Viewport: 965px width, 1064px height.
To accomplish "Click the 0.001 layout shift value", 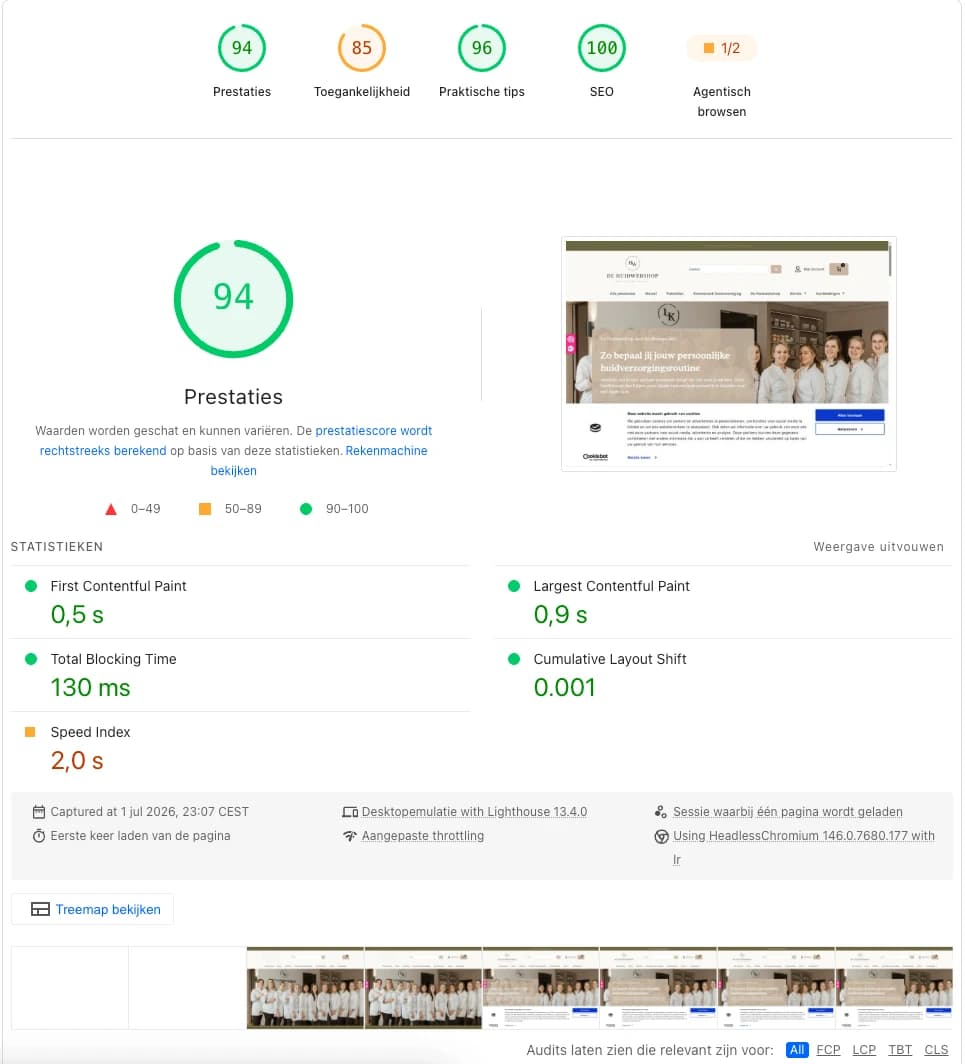I will (x=565, y=687).
